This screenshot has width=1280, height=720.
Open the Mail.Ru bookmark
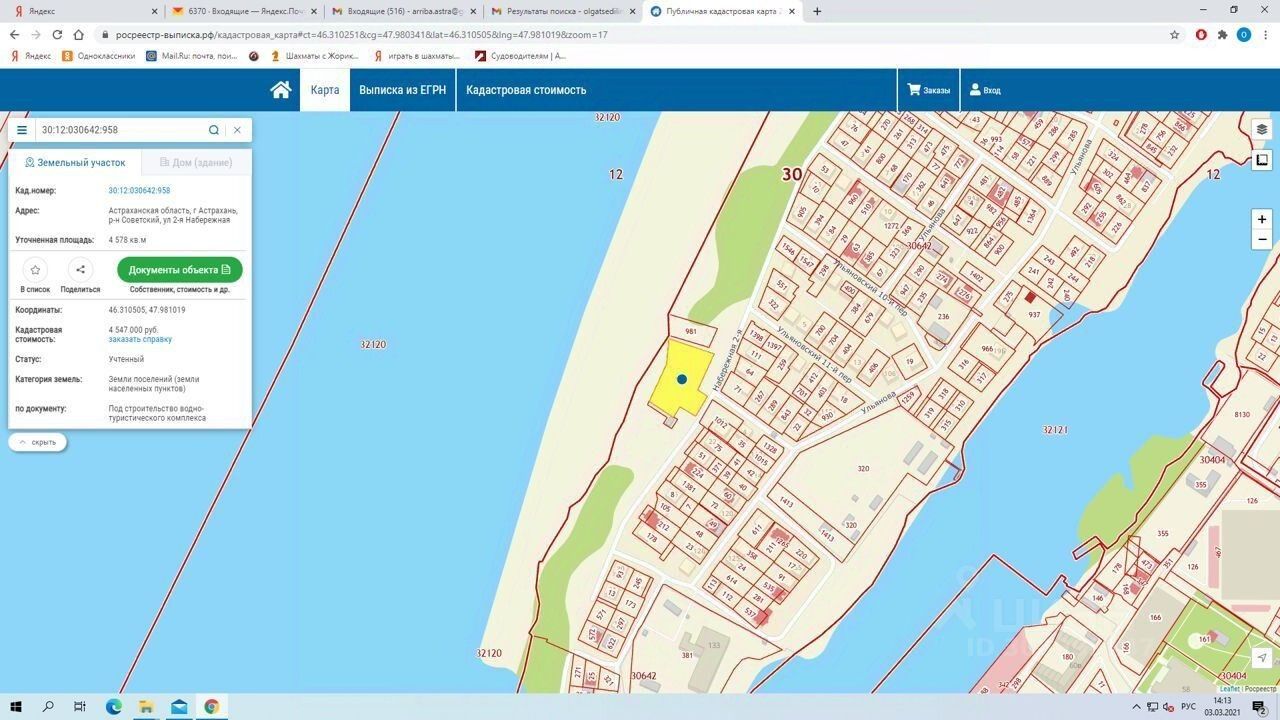[x=192, y=56]
